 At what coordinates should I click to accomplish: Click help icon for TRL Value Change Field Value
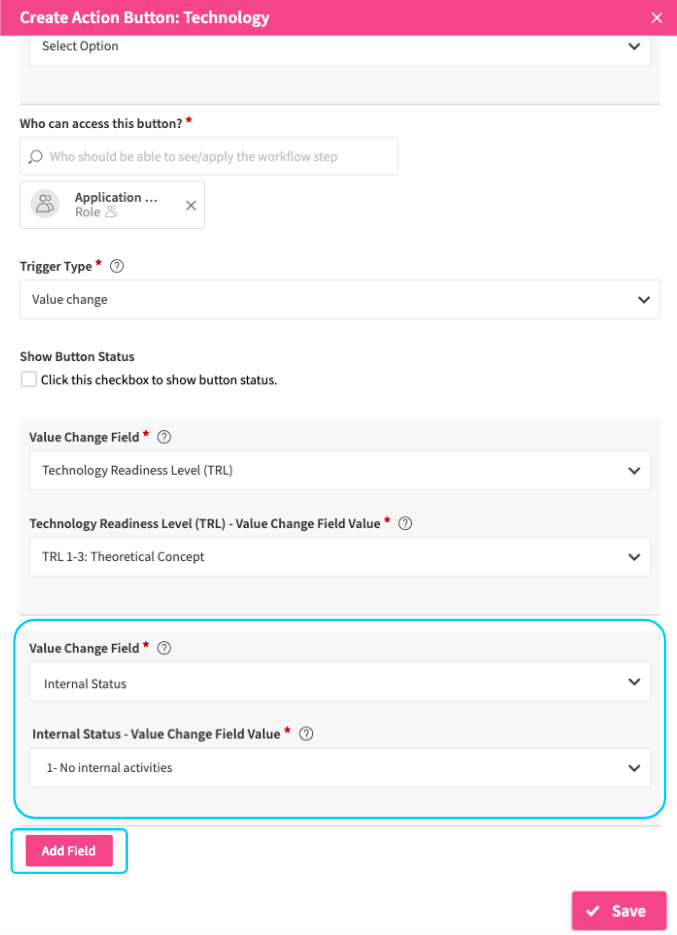pyautogui.click(x=404, y=523)
